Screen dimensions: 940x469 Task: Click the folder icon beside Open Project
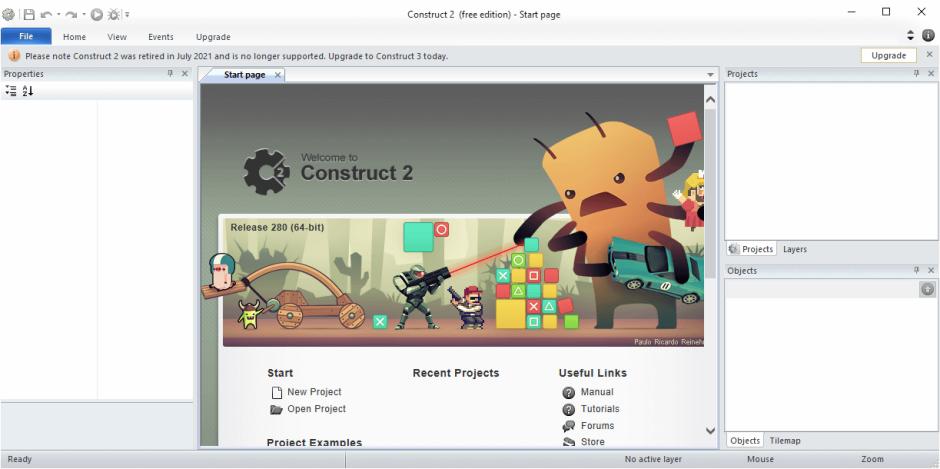[x=276, y=410]
